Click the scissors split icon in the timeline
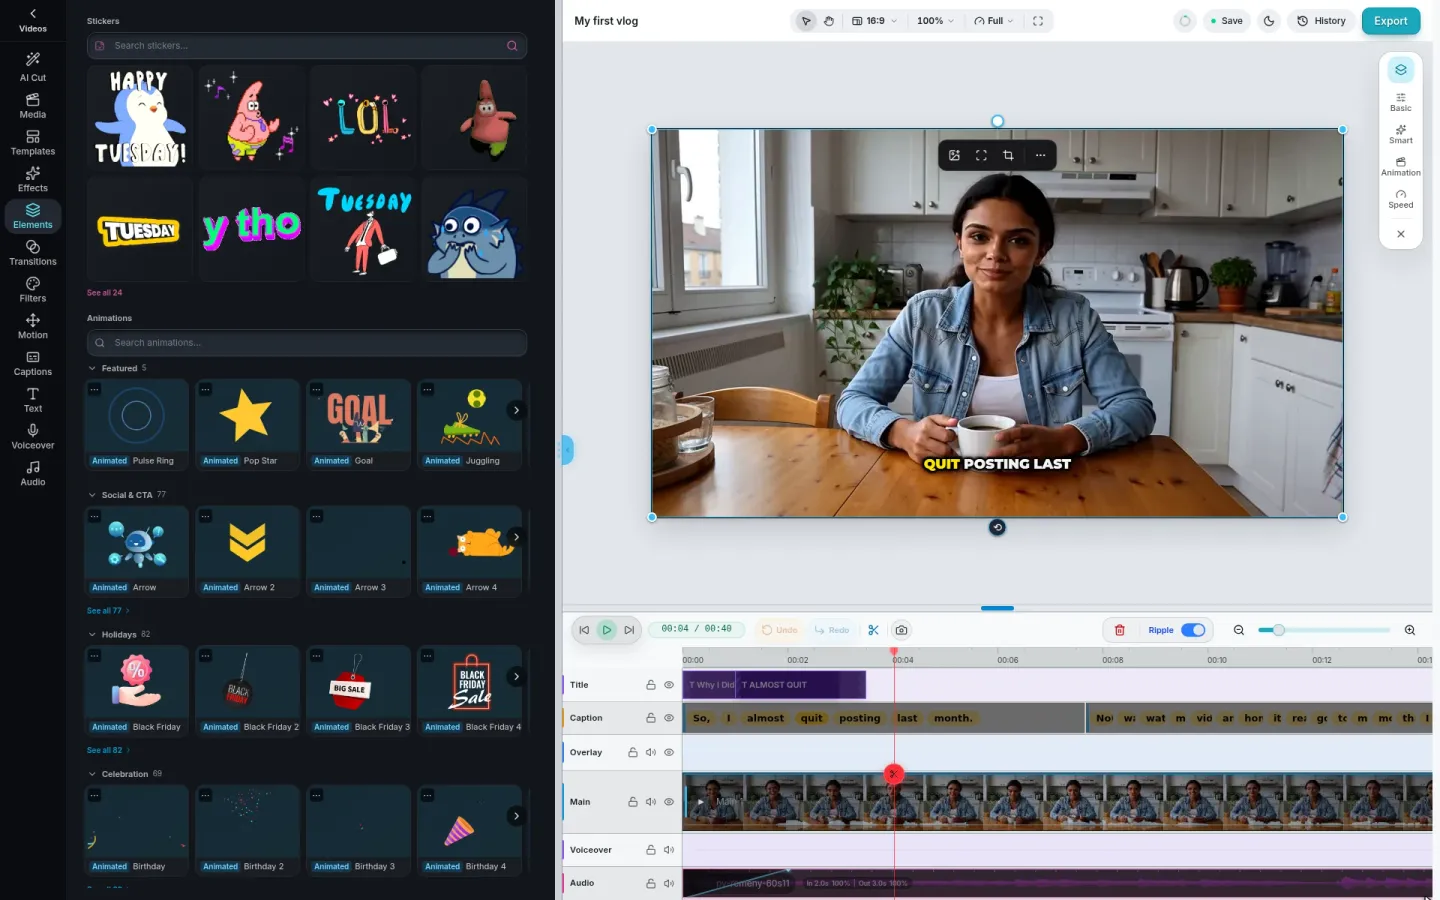This screenshot has height=900, width=1440. pos(873,630)
